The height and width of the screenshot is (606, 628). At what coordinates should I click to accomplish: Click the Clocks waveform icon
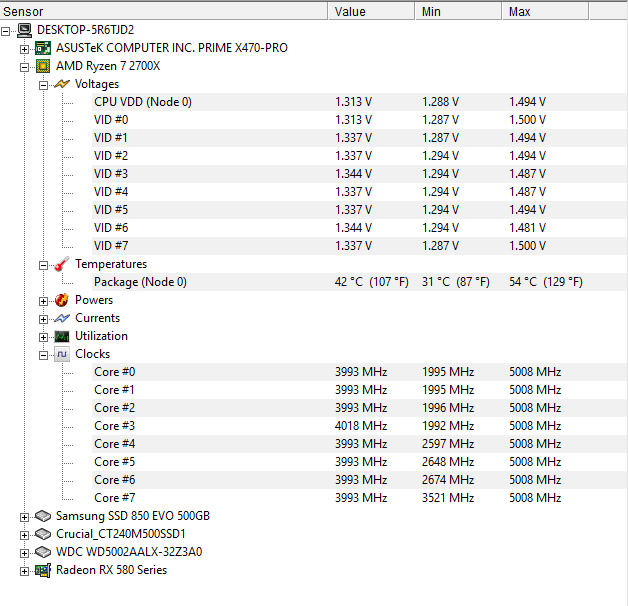[x=62, y=354]
